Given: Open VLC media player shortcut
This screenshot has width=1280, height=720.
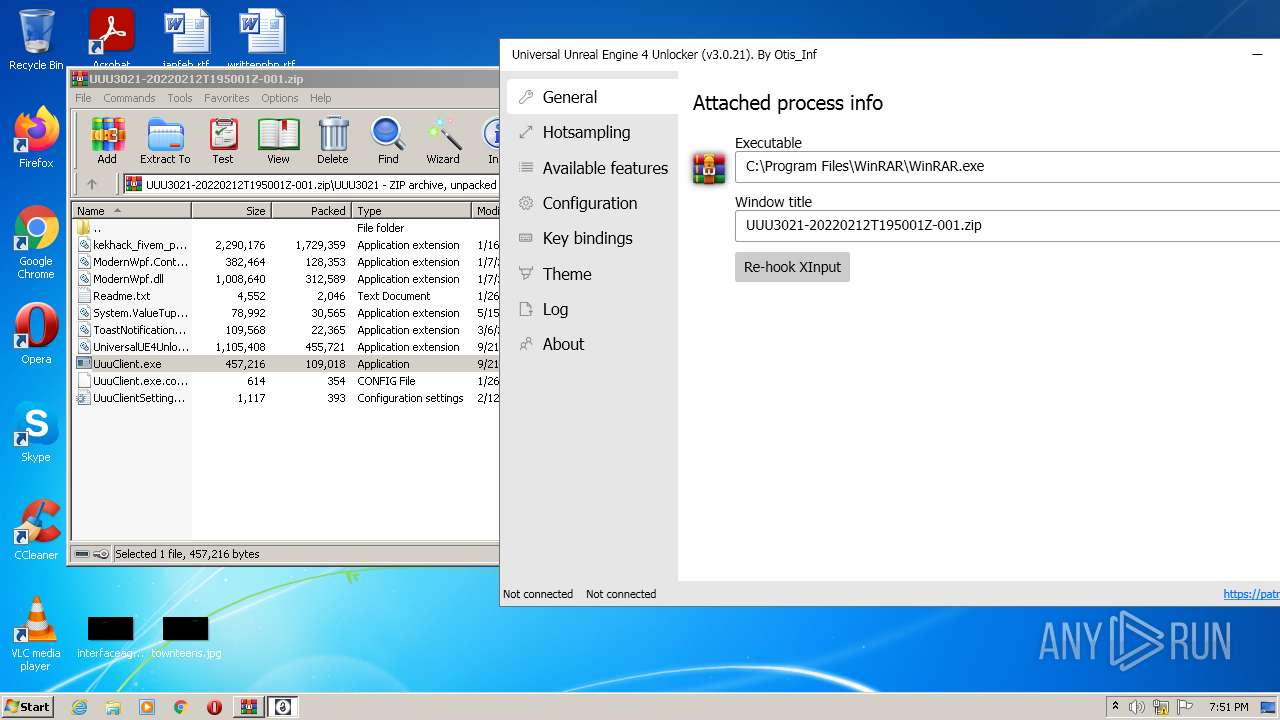Looking at the screenshot, I should (x=36, y=634).
